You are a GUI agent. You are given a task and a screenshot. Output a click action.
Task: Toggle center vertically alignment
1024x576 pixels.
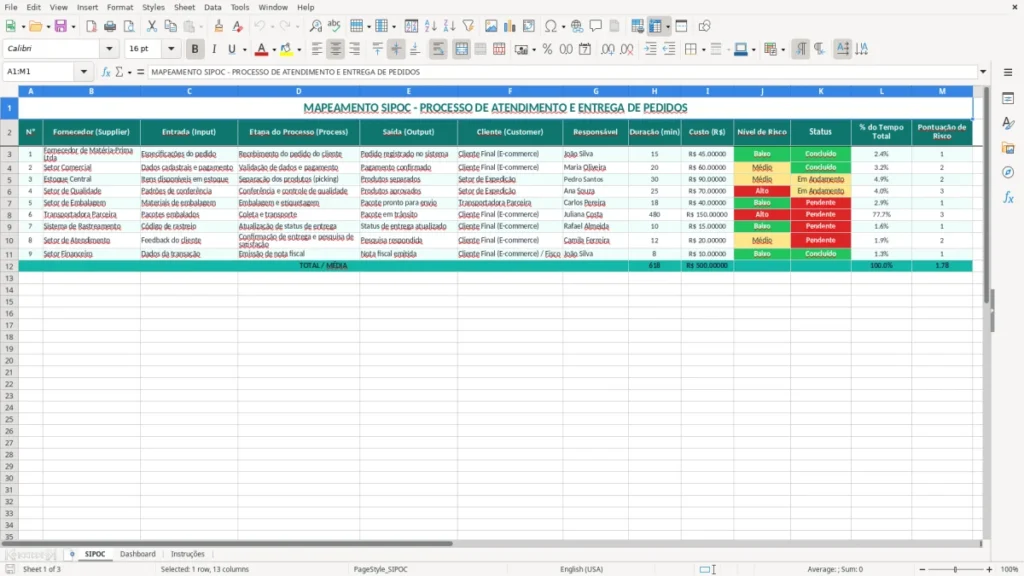coord(396,49)
